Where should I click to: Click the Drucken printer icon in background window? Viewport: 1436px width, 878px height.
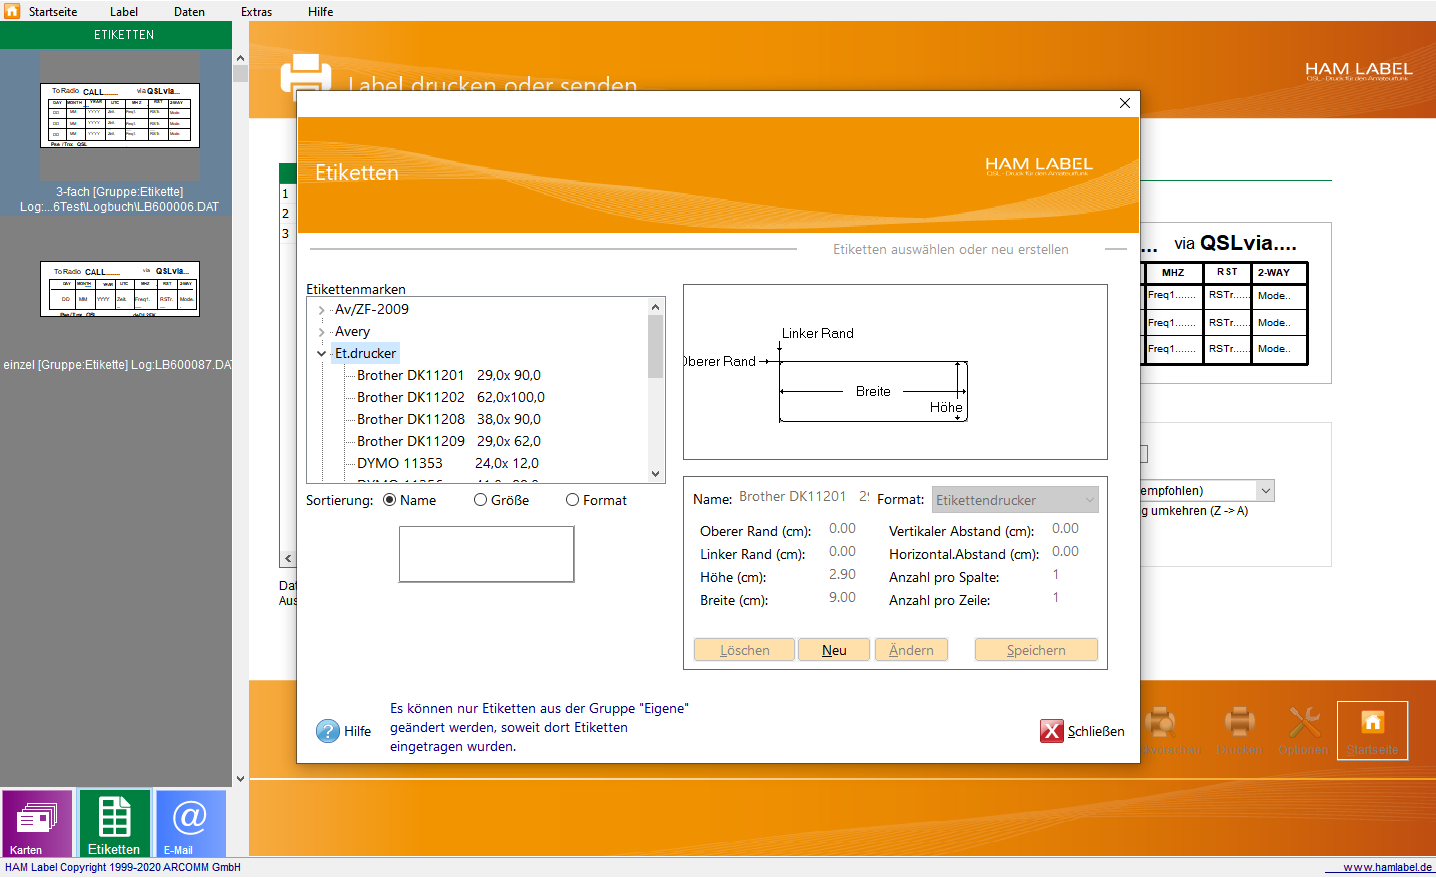(1239, 731)
